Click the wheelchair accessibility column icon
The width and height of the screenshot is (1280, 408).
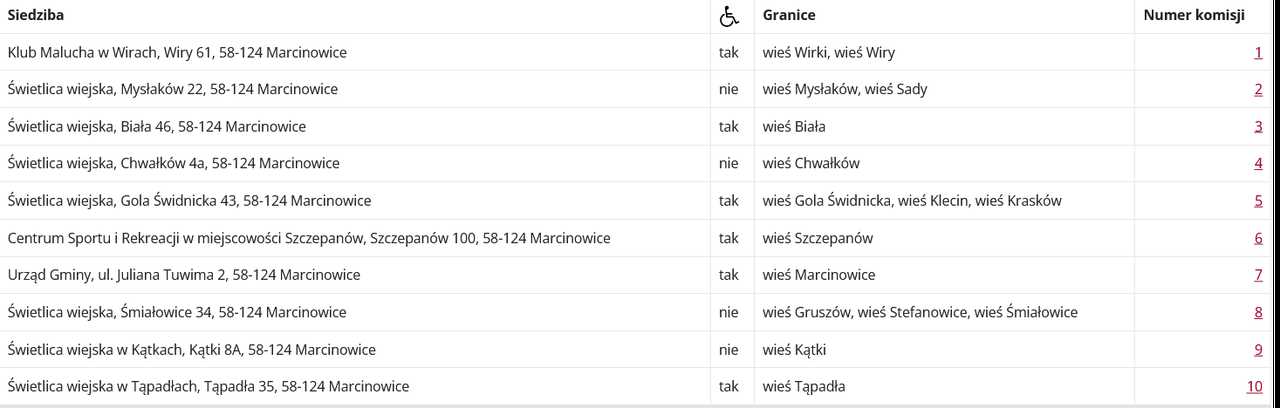coord(729,16)
